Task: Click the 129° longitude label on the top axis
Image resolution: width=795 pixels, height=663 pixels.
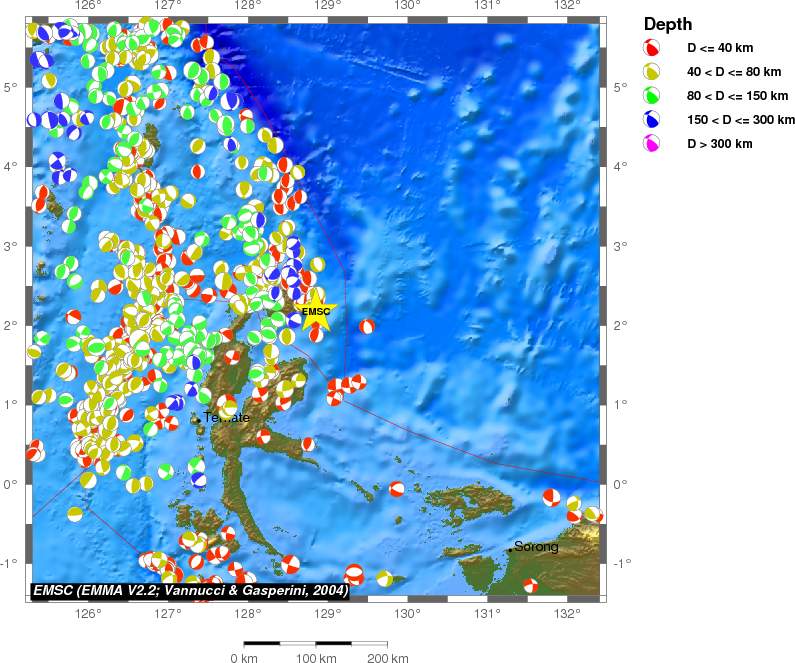Action: [x=328, y=6]
